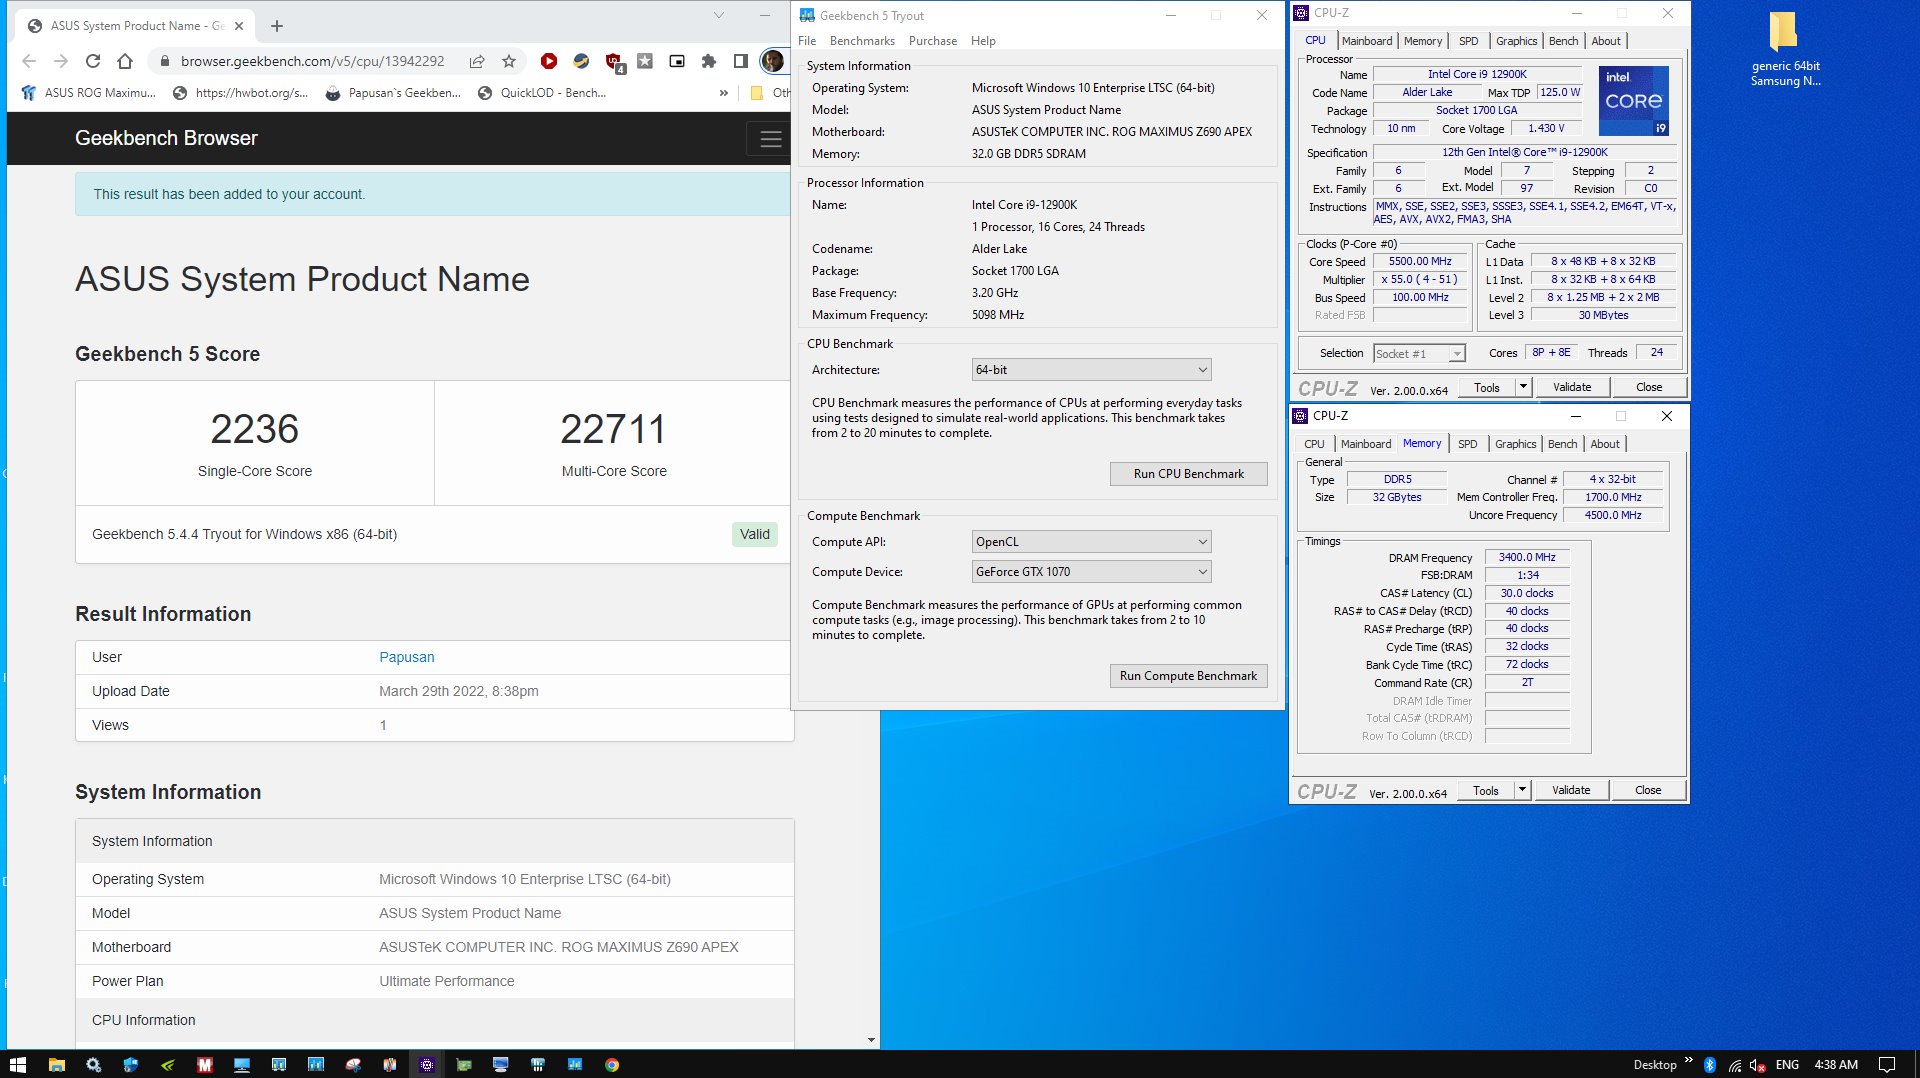Open File Explorer from the taskbar
The image size is (1920, 1078).
(x=56, y=1065)
